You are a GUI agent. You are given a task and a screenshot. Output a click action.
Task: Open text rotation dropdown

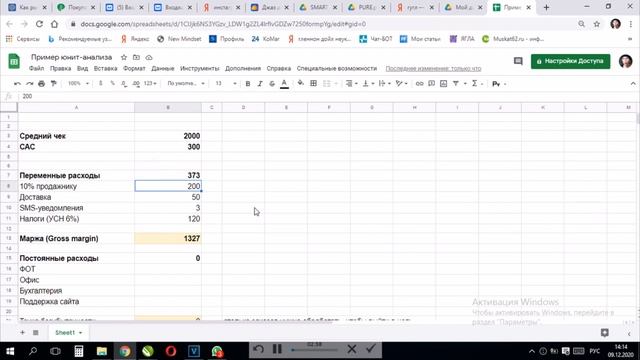[402, 83]
